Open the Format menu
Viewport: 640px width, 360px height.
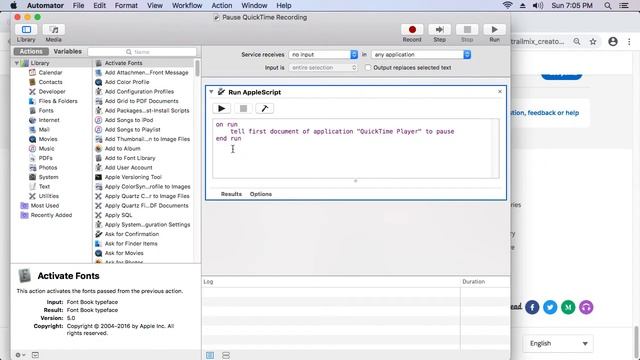(x=126, y=5)
